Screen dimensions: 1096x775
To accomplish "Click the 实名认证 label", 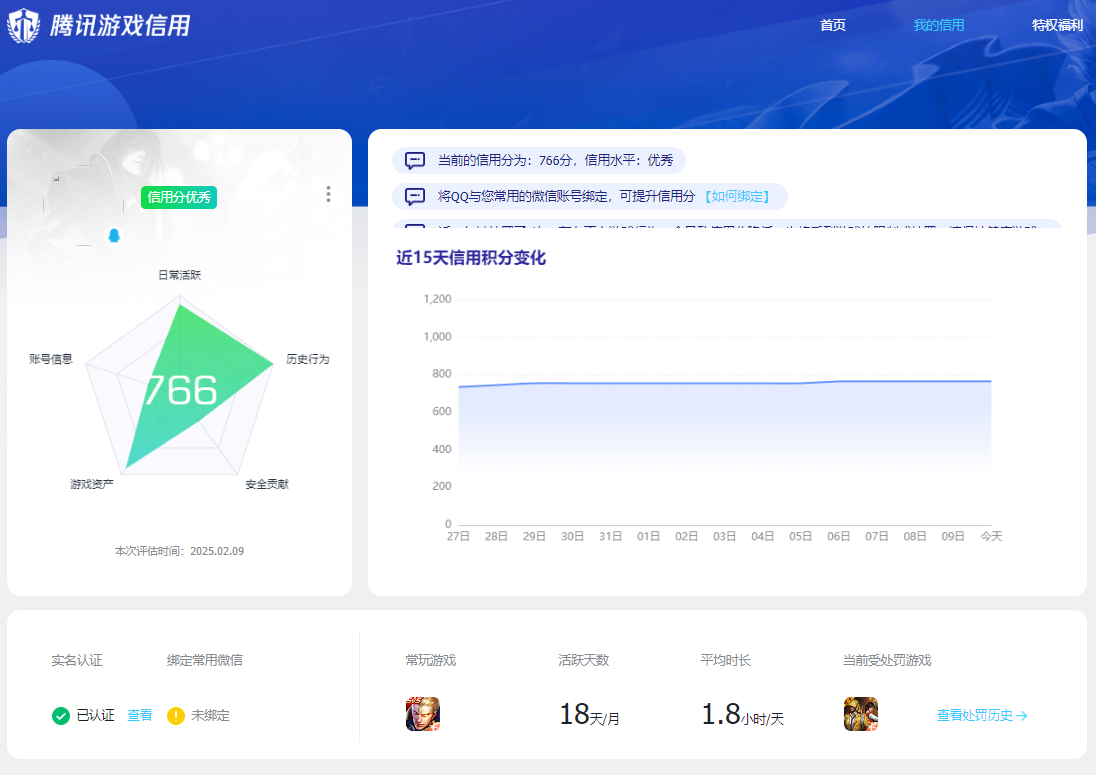I will coord(77,660).
